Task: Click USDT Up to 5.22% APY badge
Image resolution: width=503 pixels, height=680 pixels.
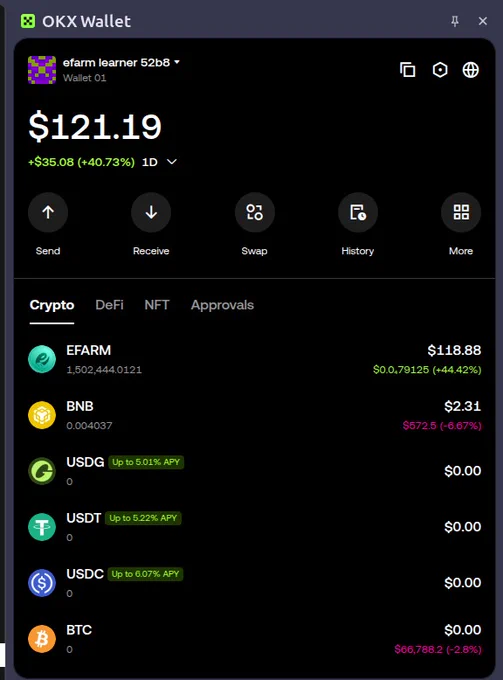Action: [x=143, y=518]
